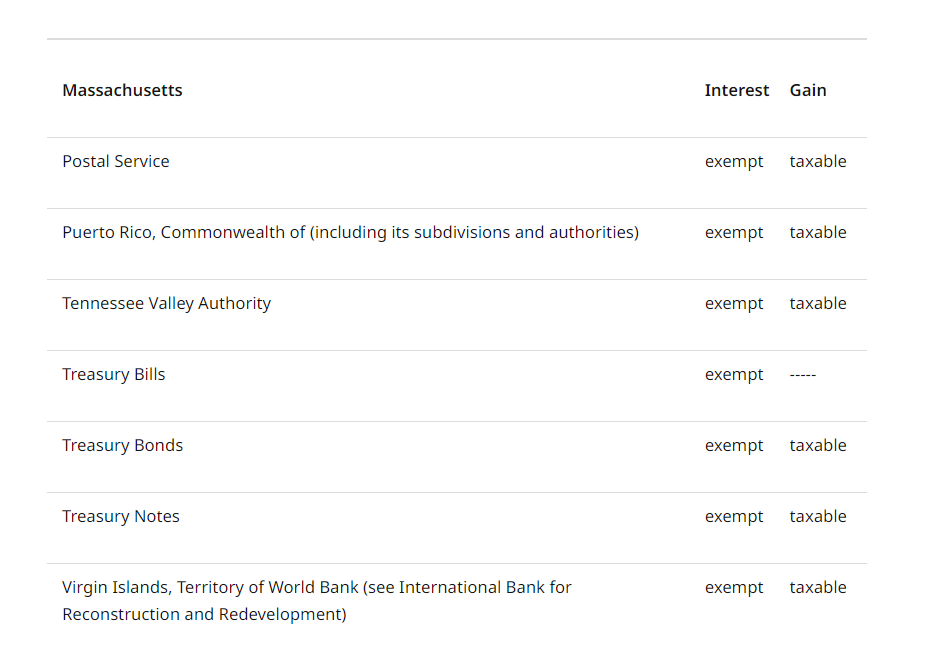Click Tennessee Valley Authority's 'exempt' interest cell
The height and width of the screenshot is (654, 943).
[734, 303]
